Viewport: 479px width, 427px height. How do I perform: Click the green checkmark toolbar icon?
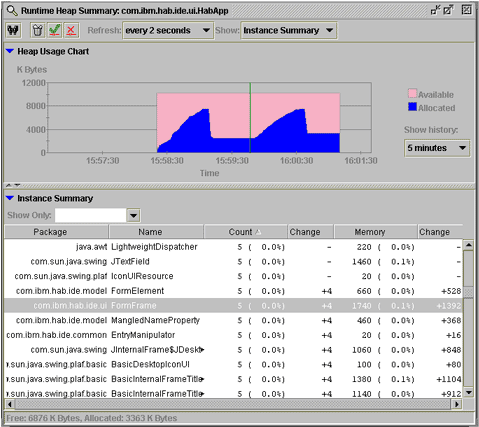click(x=54, y=30)
